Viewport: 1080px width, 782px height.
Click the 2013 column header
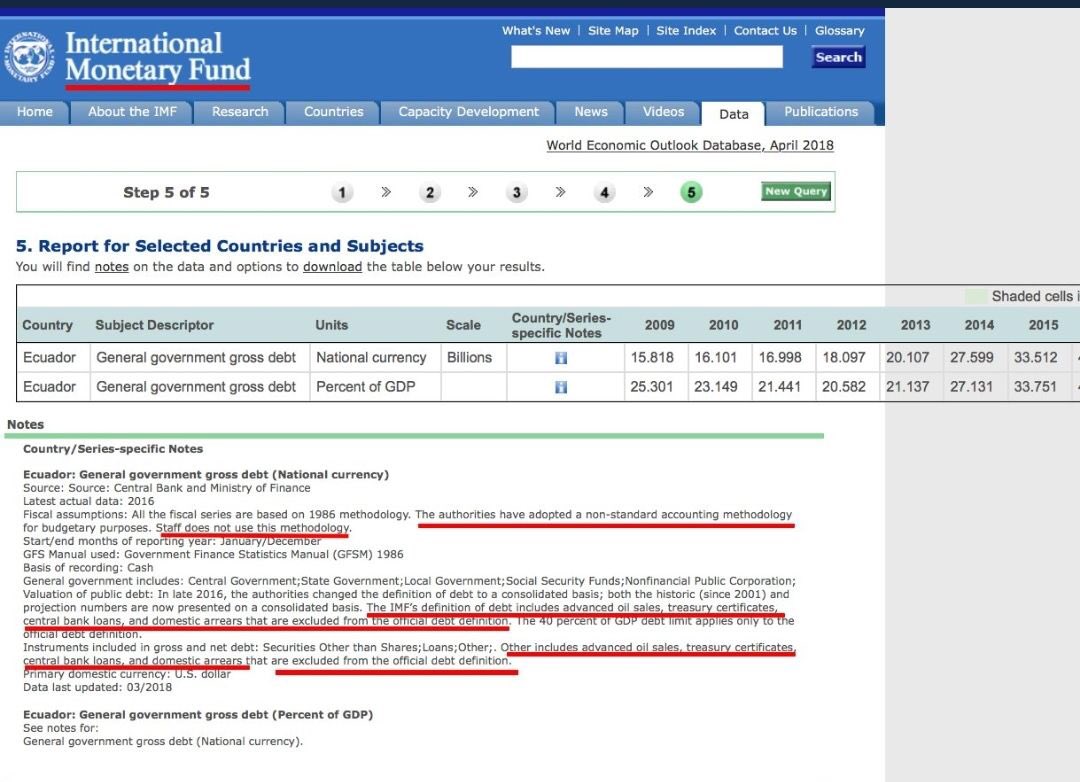(x=915, y=325)
